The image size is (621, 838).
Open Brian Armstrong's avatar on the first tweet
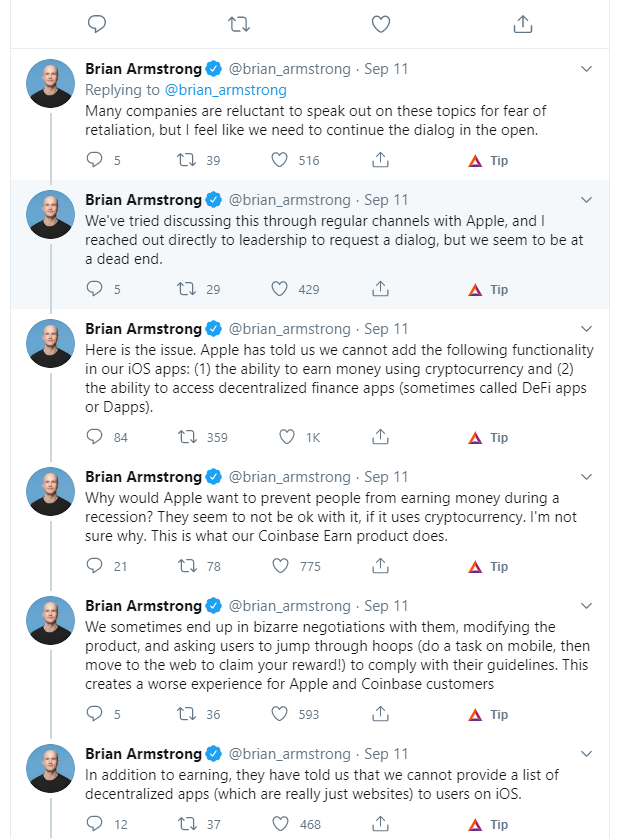51,83
